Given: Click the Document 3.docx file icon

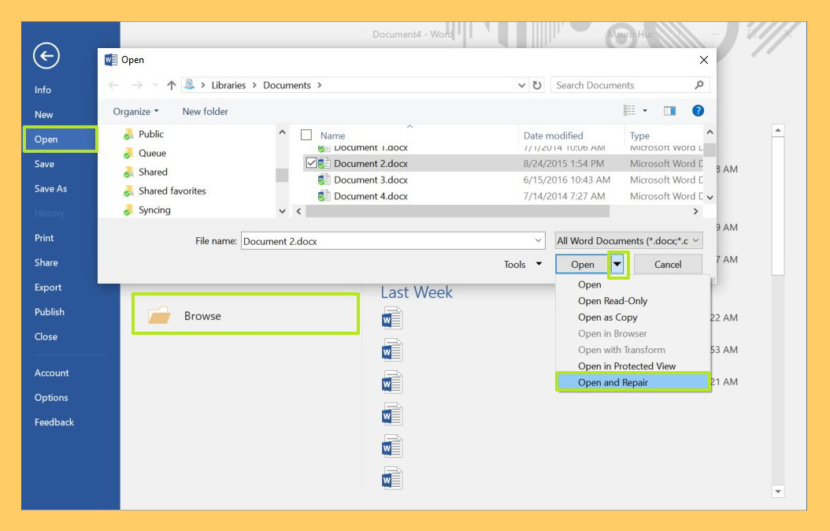Looking at the screenshot, I should click(x=324, y=180).
